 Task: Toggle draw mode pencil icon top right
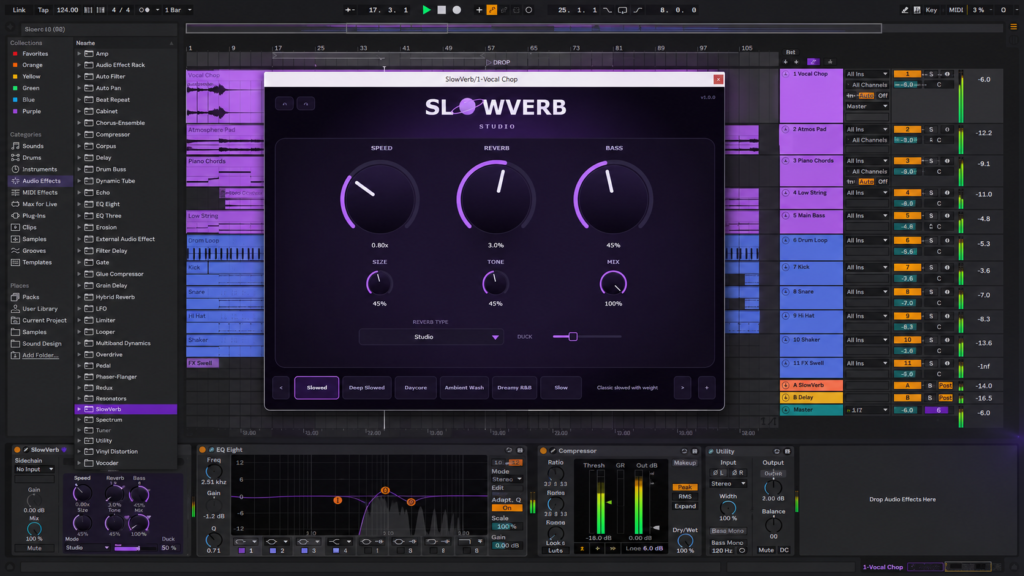tap(904, 10)
